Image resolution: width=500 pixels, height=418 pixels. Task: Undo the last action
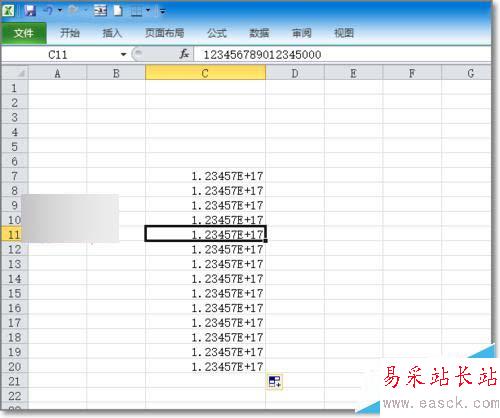48,11
